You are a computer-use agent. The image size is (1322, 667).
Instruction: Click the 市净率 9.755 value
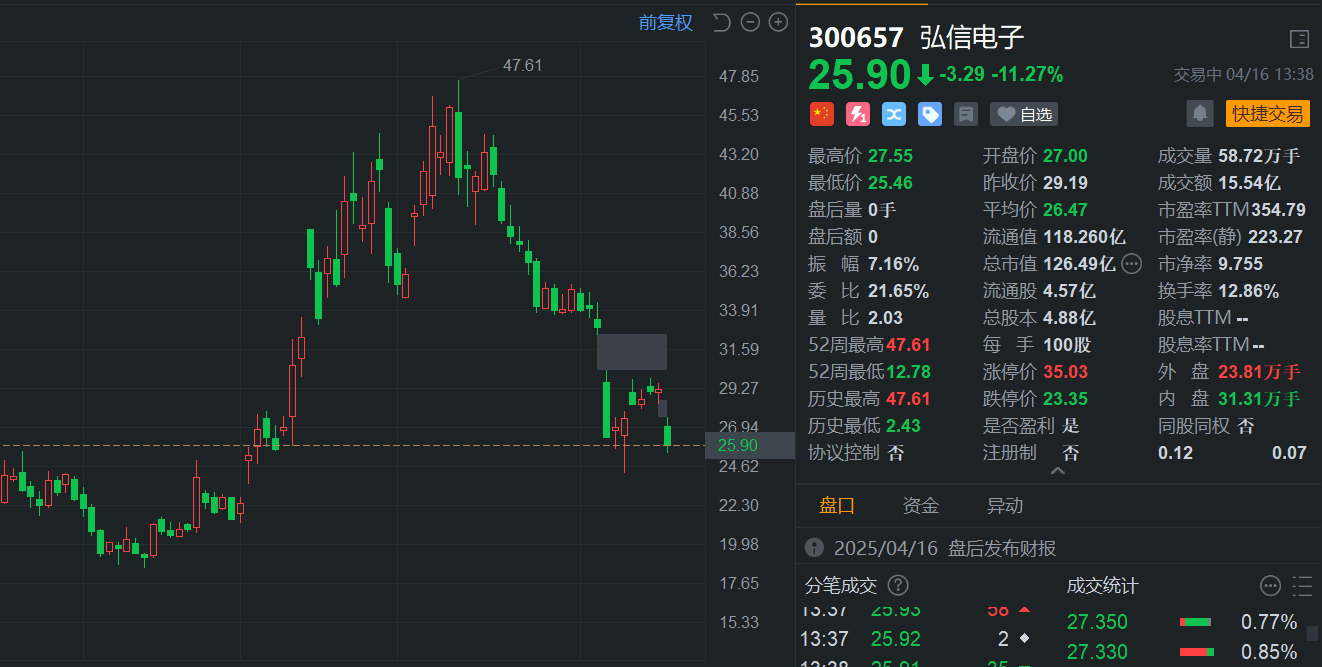click(1240, 264)
